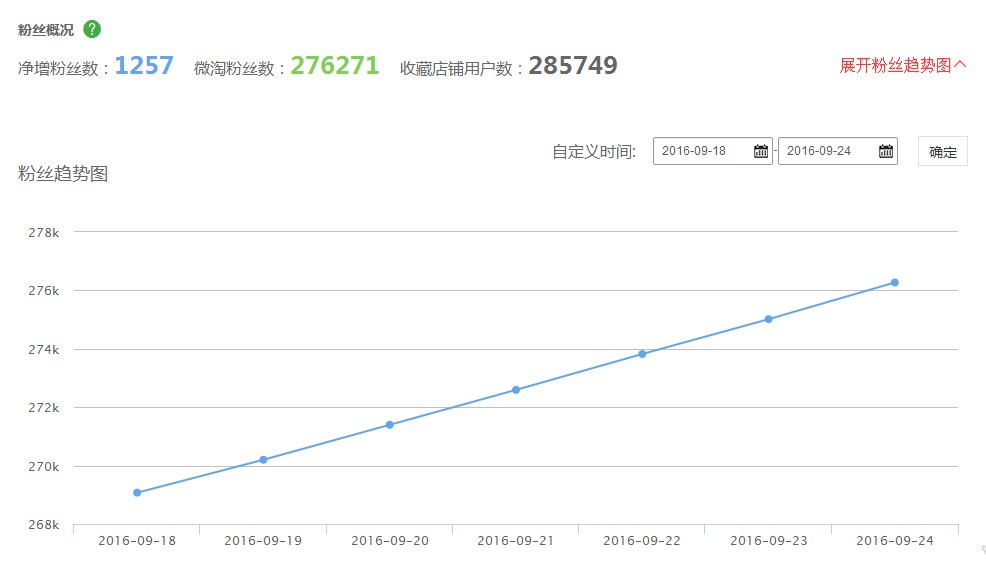The height and width of the screenshot is (576, 986).
Task: Toggle the 展开粉丝趋势图 expander link
Action: (903, 65)
